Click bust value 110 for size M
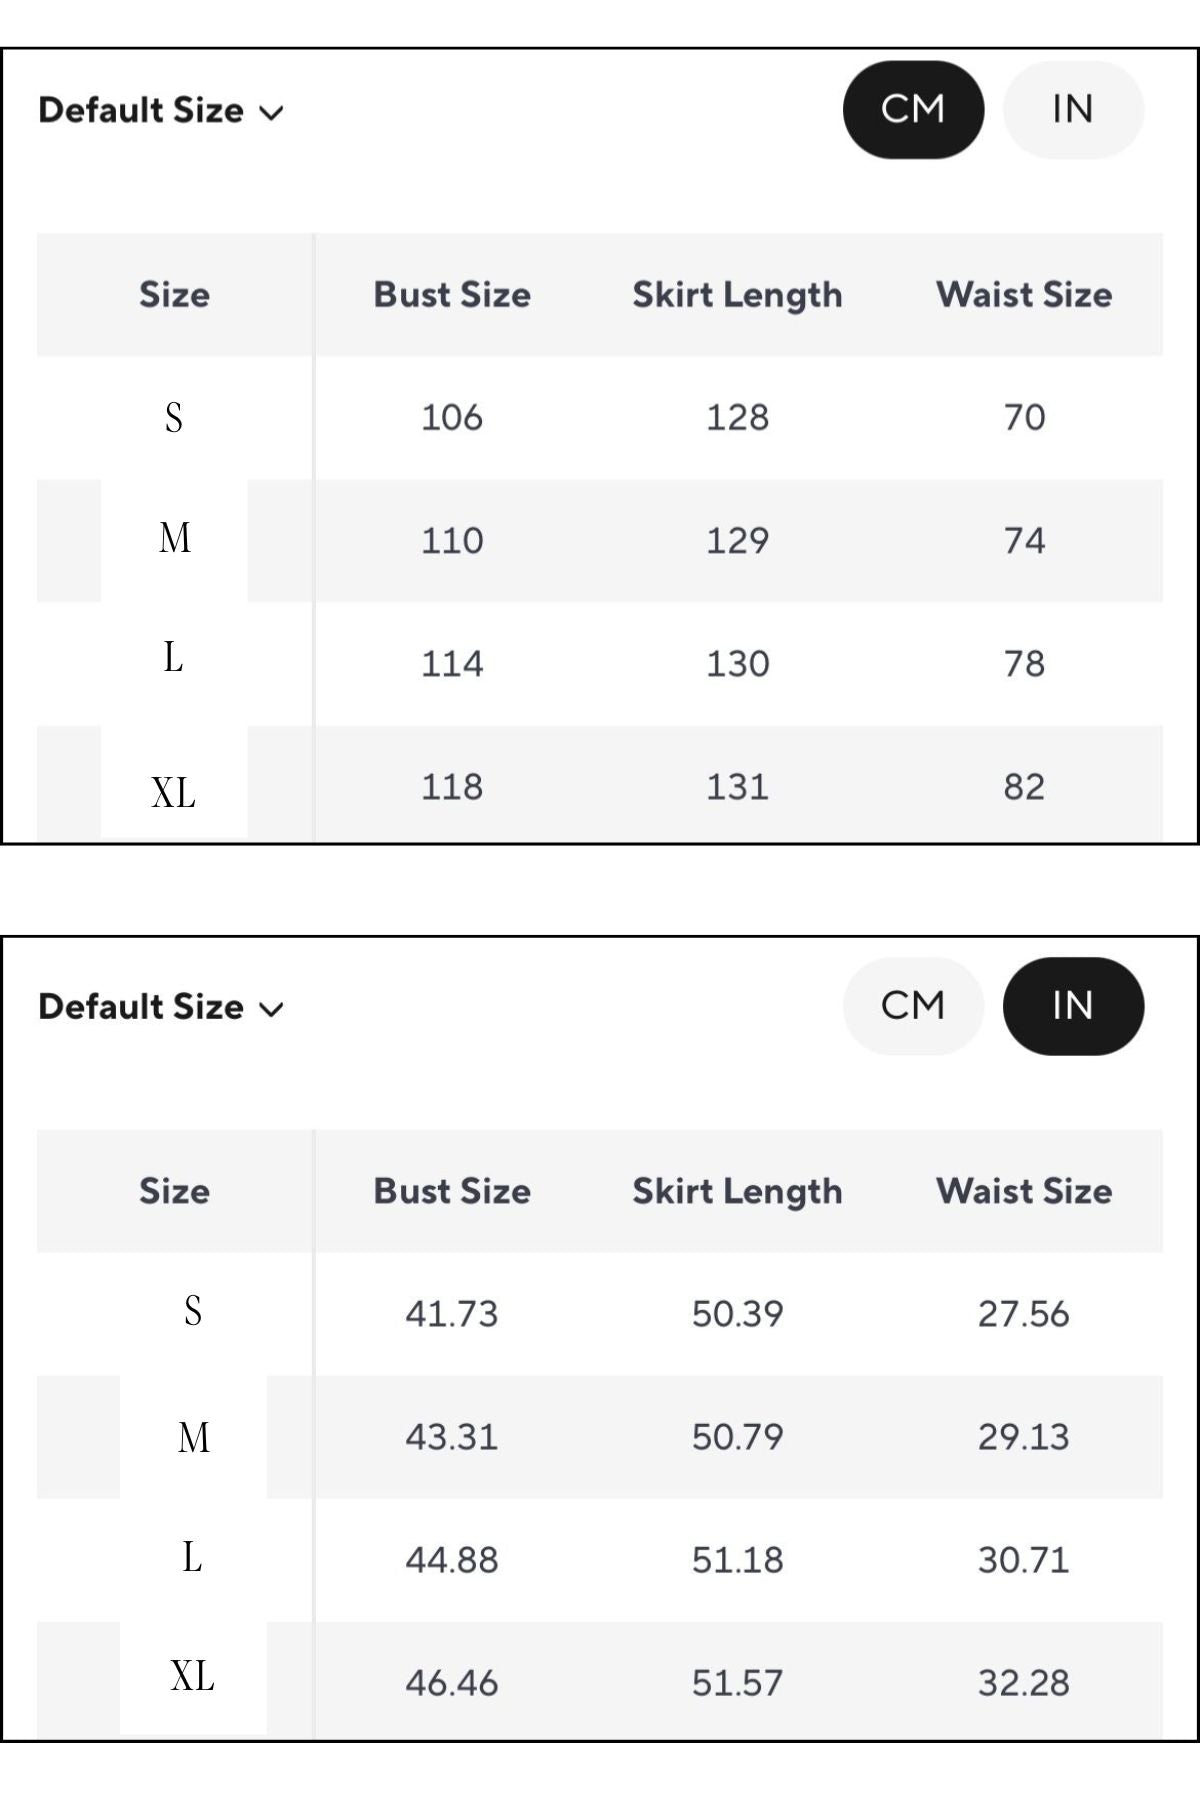 452,541
